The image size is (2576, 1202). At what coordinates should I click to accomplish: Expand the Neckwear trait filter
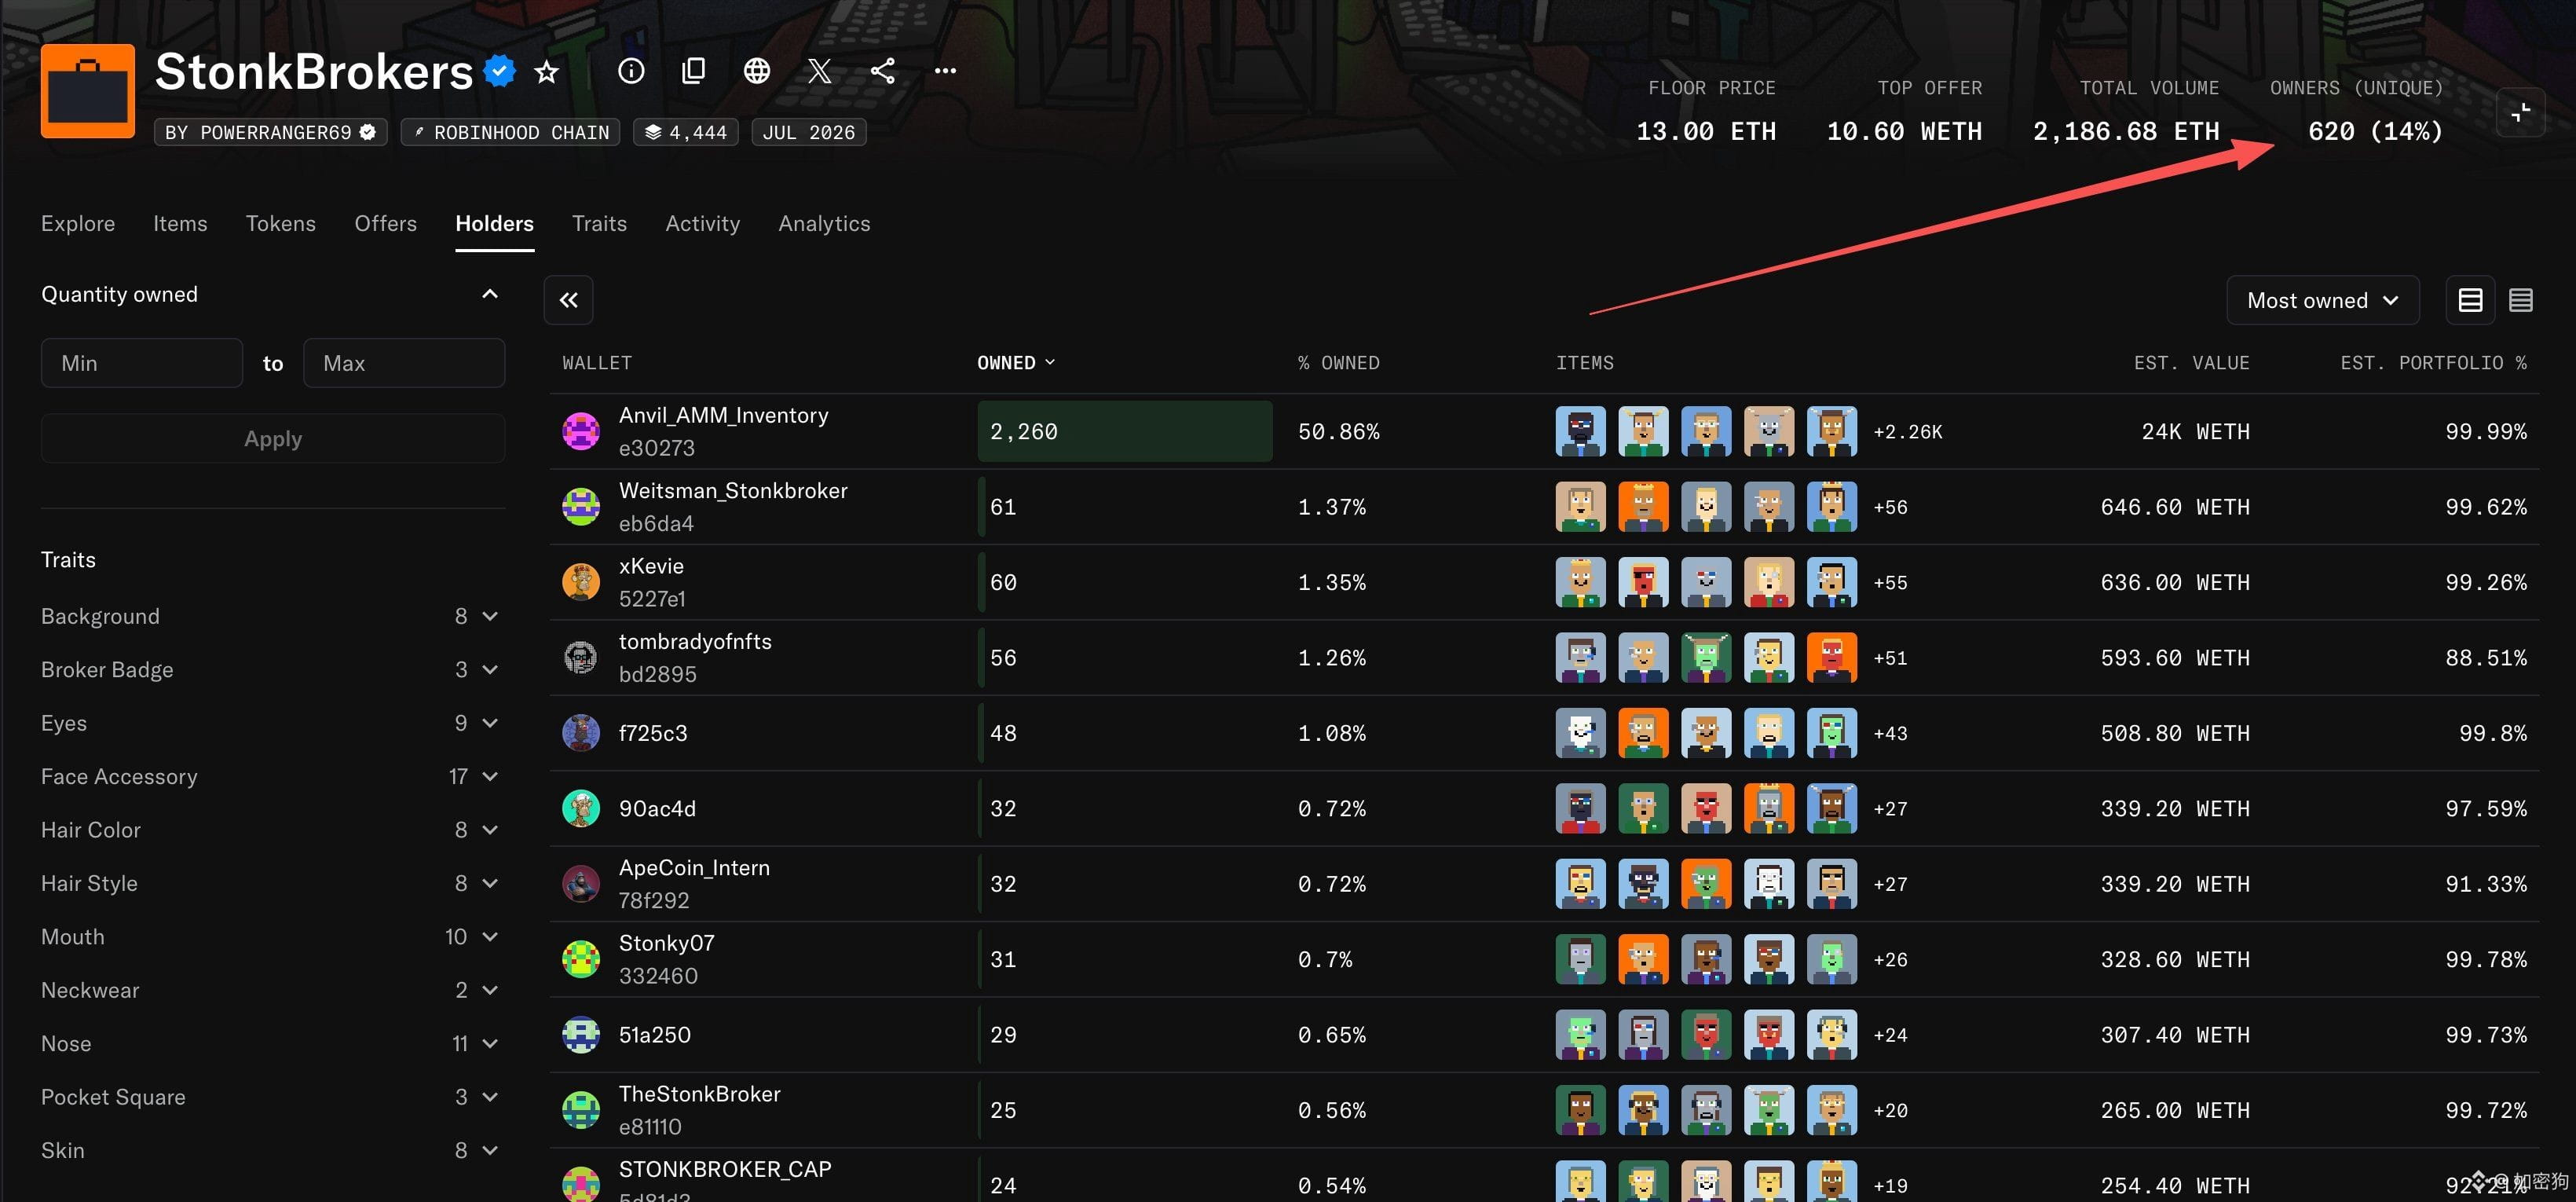click(490, 990)
